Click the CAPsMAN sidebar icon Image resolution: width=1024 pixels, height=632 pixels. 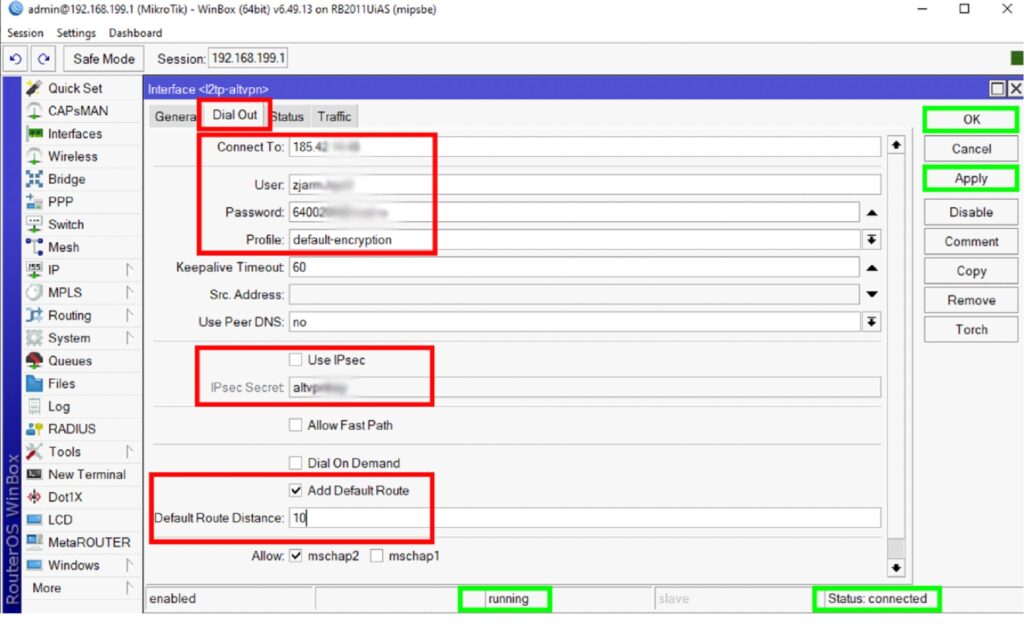pos(35,111)
